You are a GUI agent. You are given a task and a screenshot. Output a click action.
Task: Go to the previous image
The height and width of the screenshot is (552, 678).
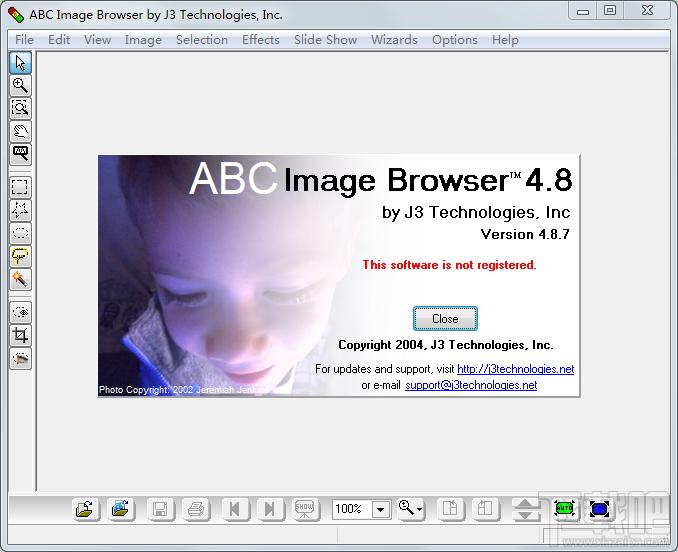pos(235,509)
